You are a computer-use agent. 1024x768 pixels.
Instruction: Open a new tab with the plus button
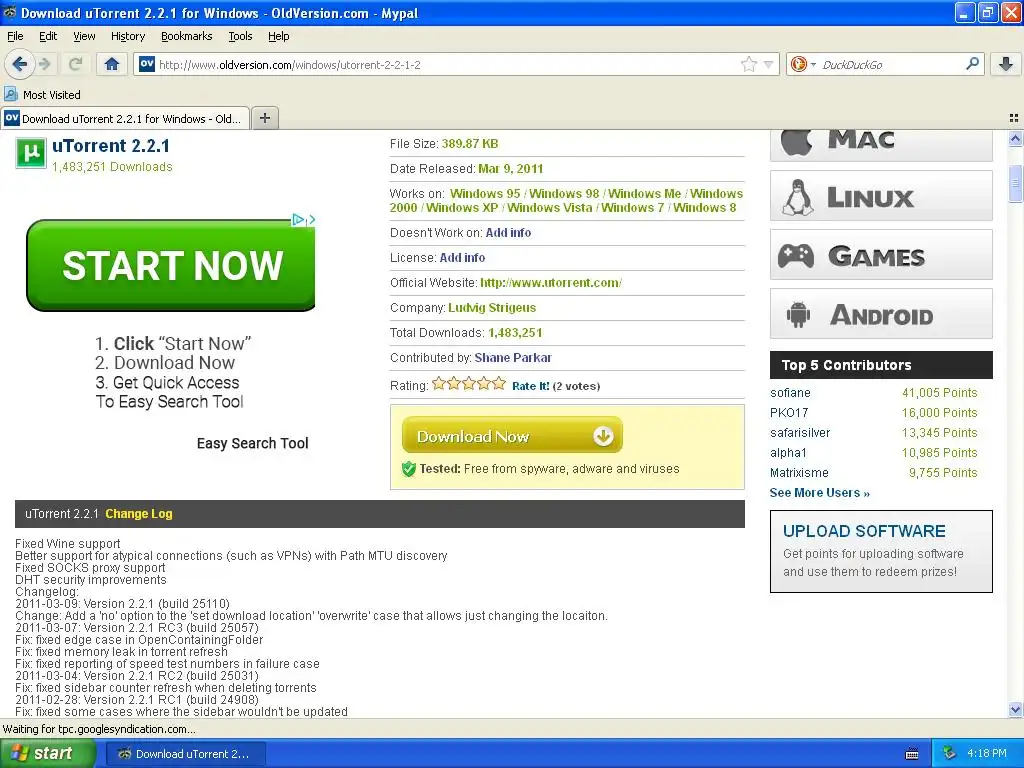264,118
